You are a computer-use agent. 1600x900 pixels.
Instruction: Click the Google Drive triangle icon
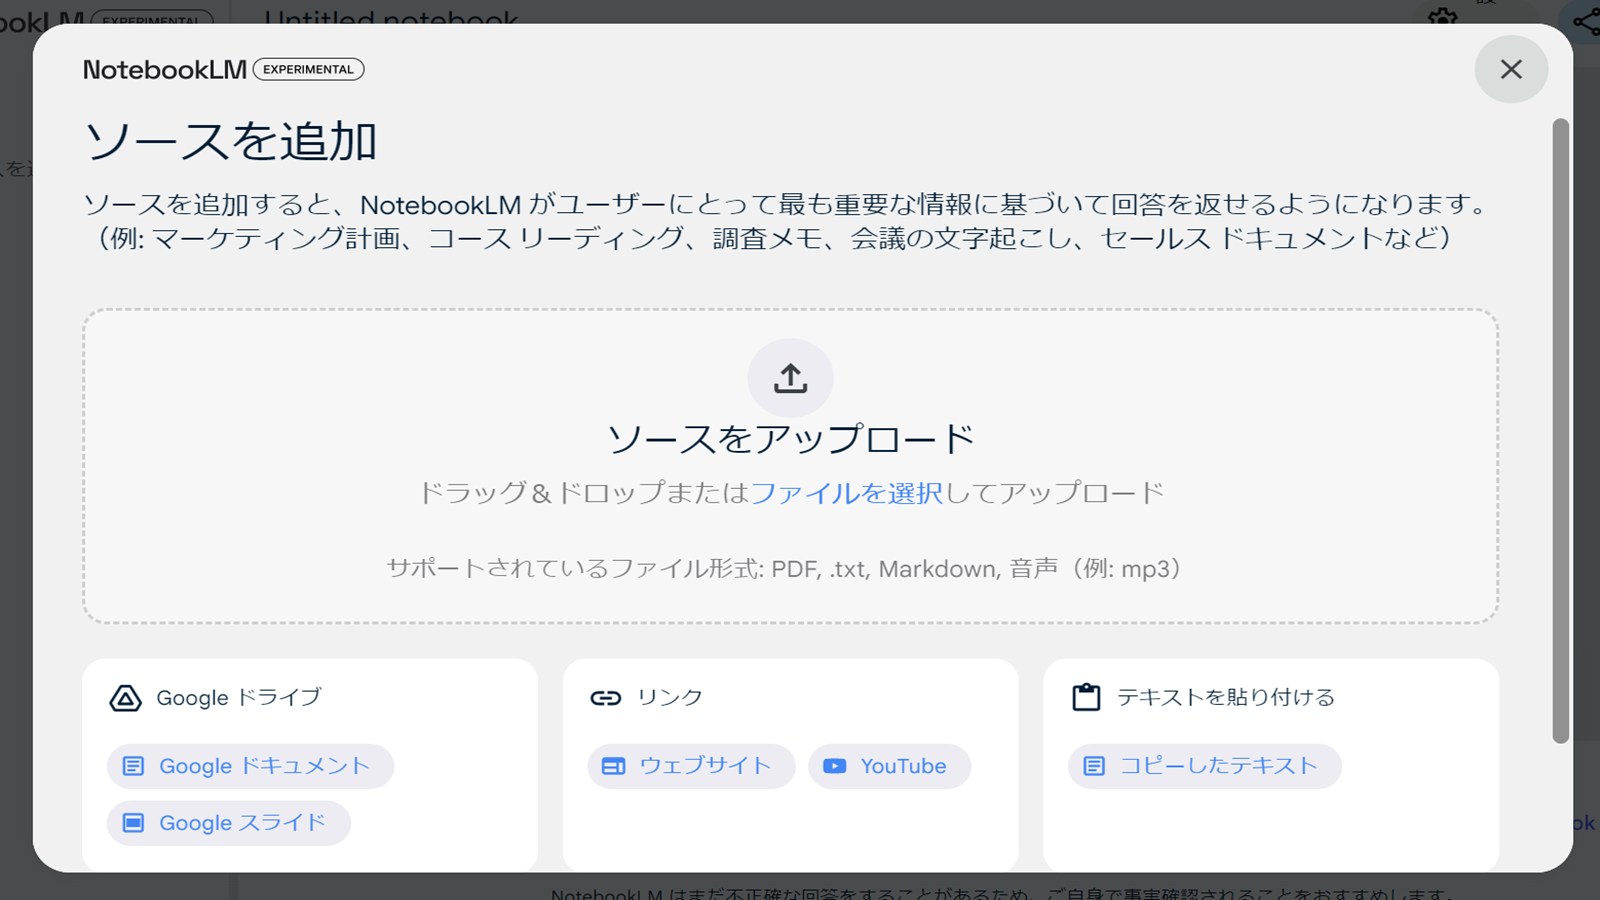(124, 698)
